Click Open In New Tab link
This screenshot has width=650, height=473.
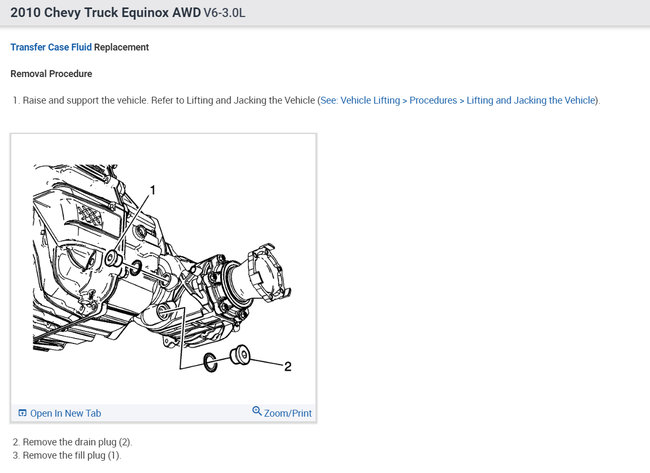click(65, 413)
